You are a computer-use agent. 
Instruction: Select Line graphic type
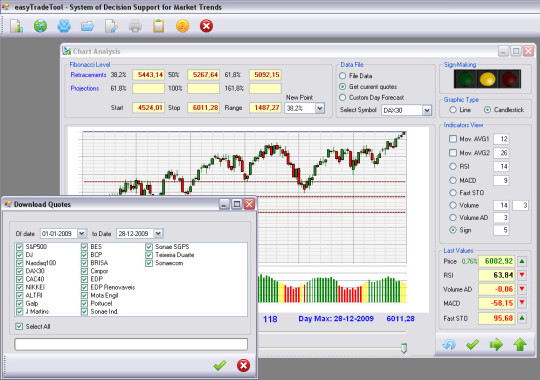pos(453,110)
